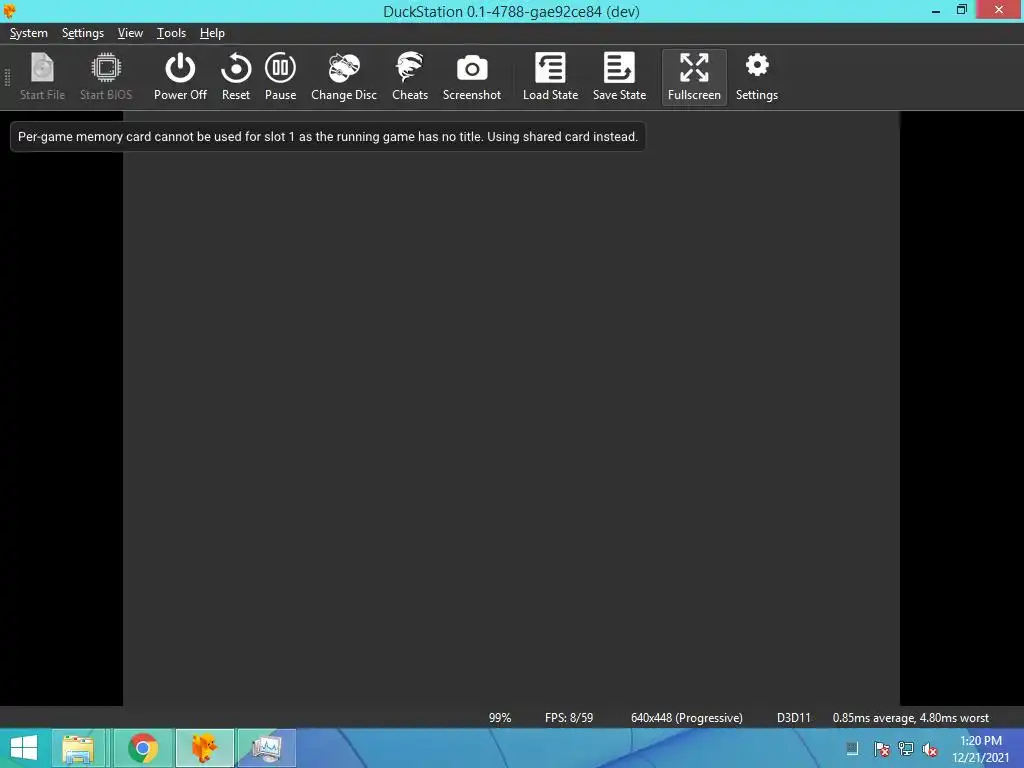
Task: Open the View menu
Action: [130, 33]
